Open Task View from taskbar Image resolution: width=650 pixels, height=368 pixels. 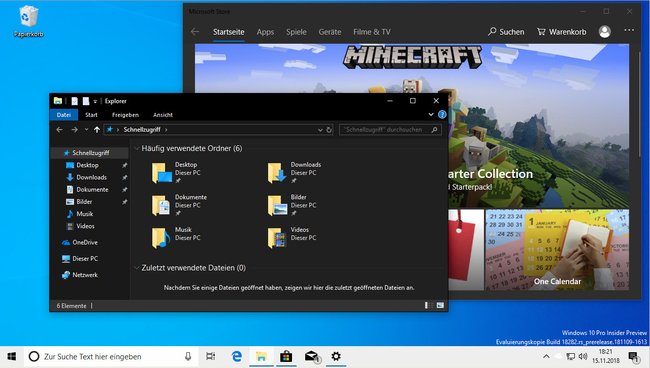(x=211, y=356)
